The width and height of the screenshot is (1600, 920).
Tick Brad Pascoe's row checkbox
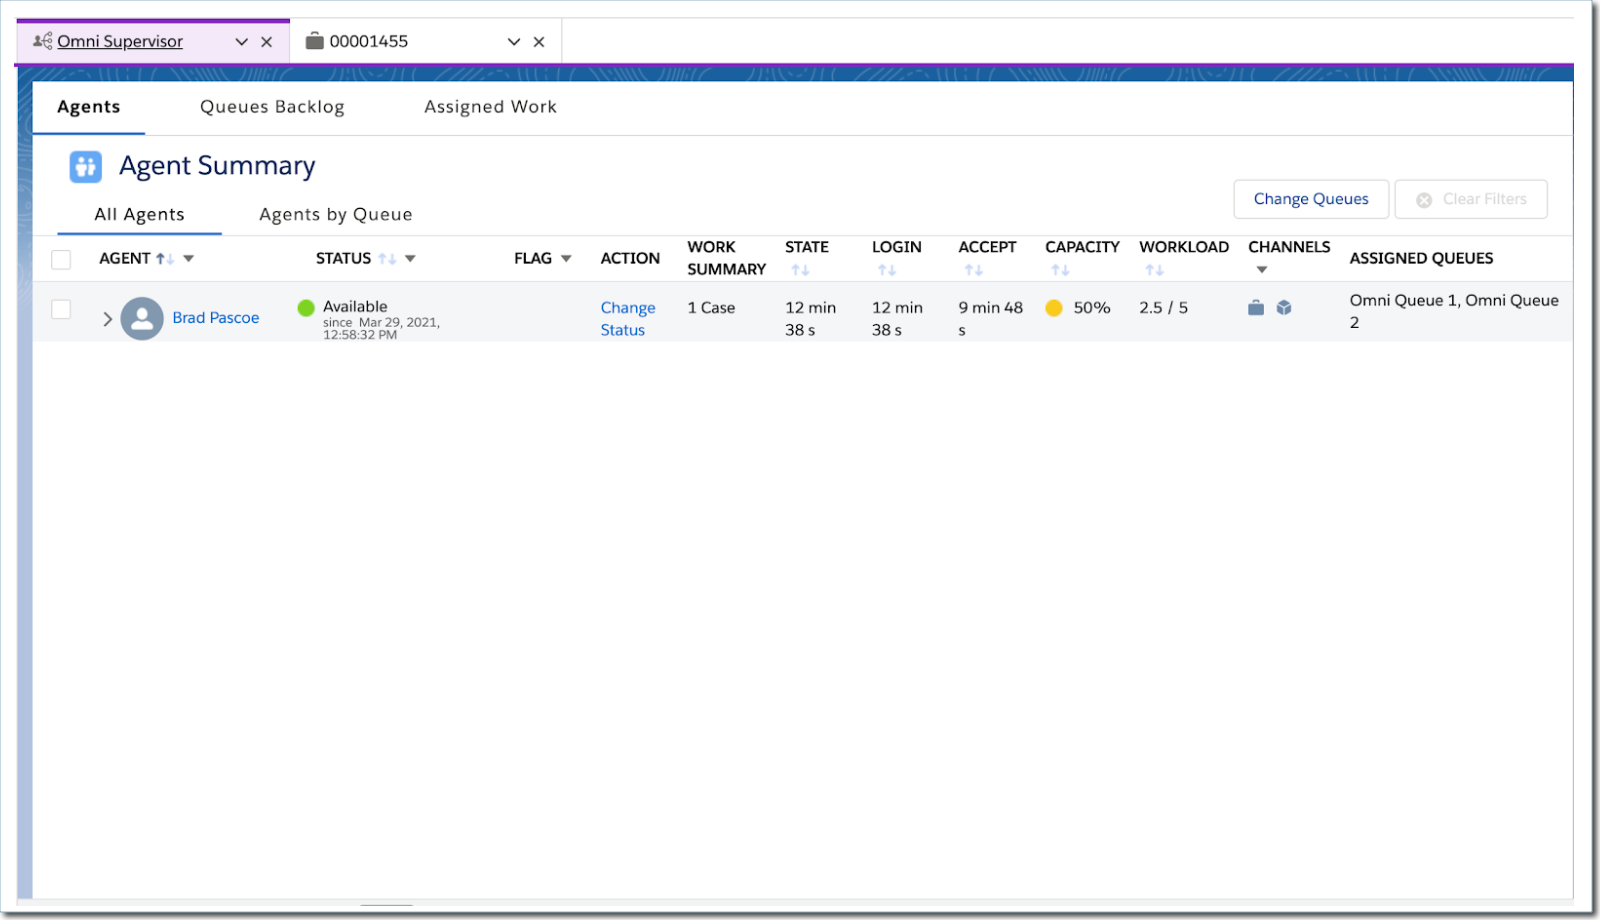(61, 310)
